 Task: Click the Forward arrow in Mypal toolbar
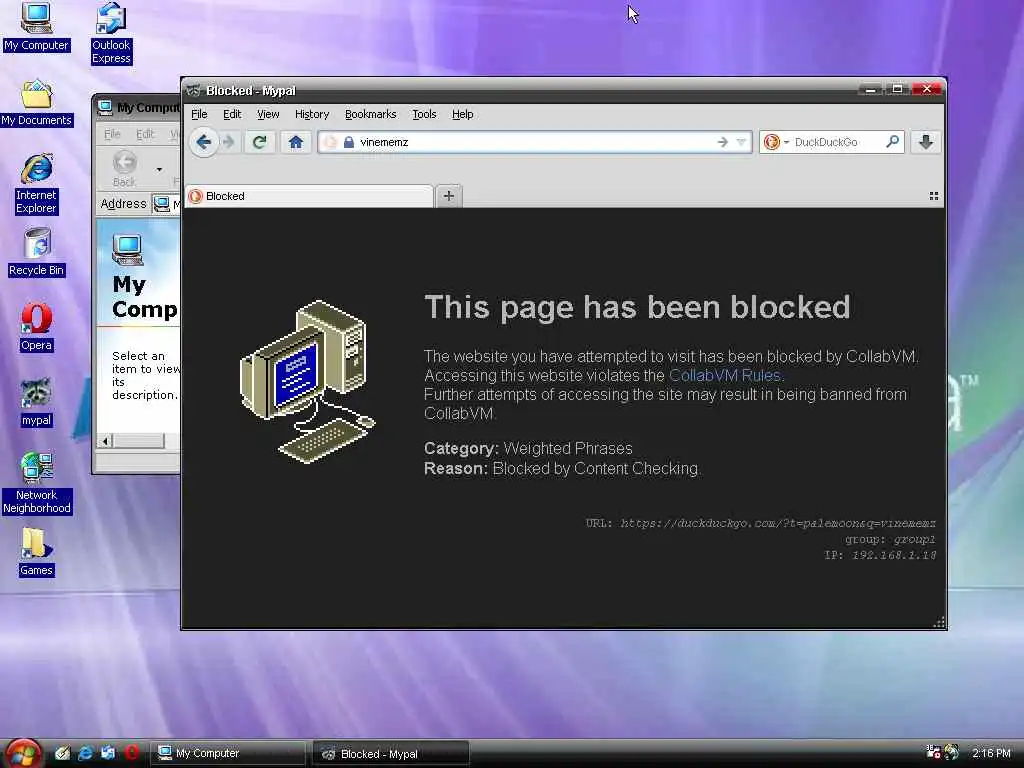[x=229, y=142]
